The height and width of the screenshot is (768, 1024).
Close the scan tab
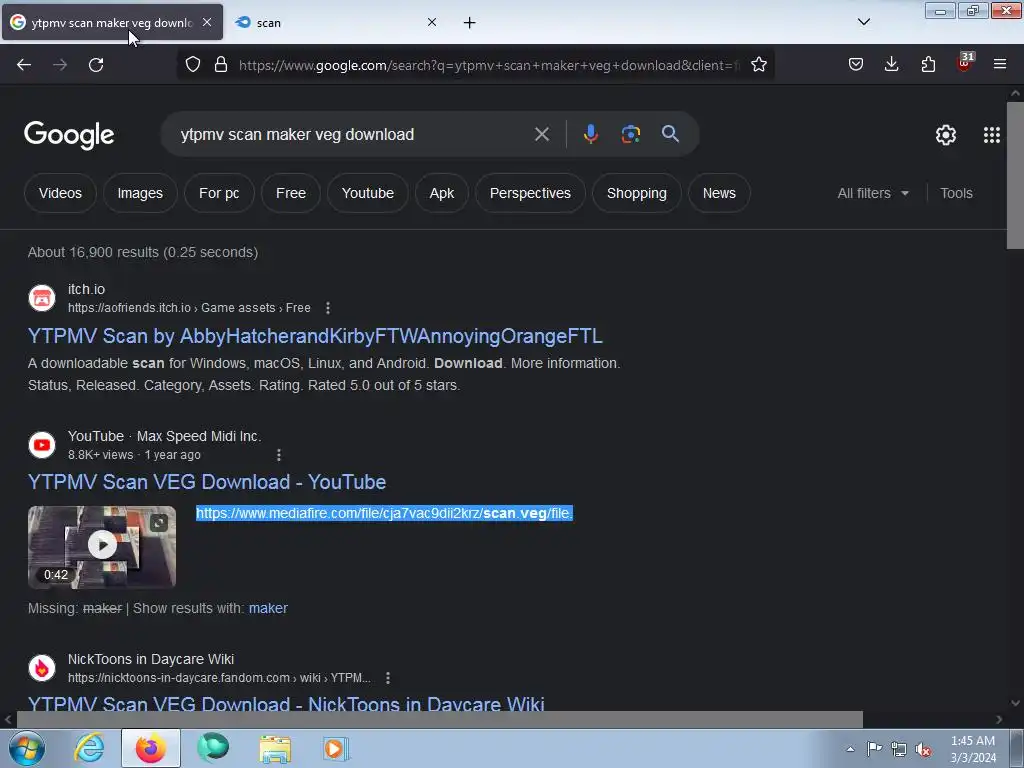tap(432, 22)
